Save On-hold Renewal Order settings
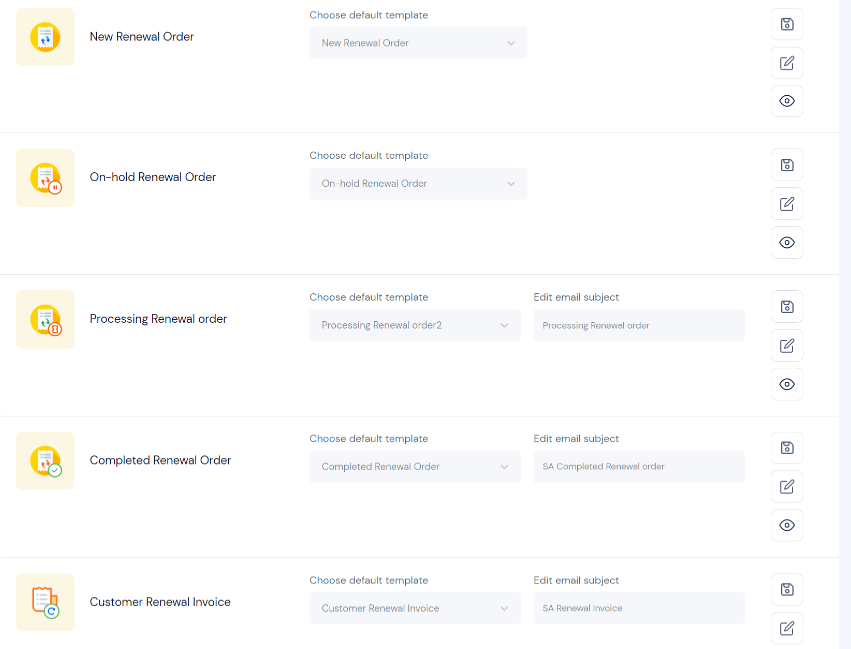Screen dimensions: 851x649 [787, 165]
